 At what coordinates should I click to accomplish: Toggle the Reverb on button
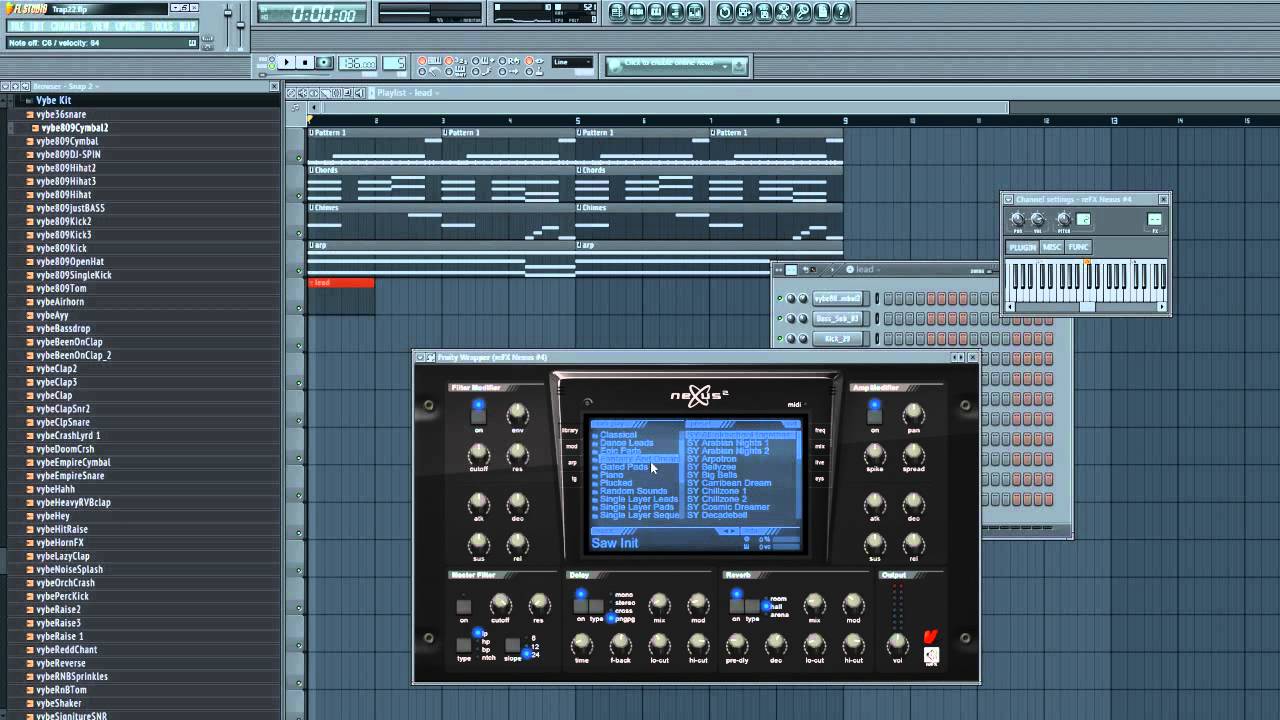coord(737,606)
